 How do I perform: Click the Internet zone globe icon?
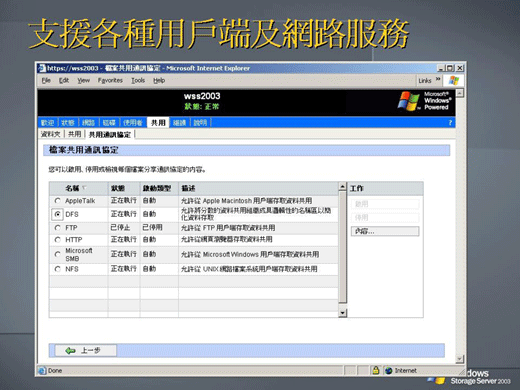coord(388,370)
